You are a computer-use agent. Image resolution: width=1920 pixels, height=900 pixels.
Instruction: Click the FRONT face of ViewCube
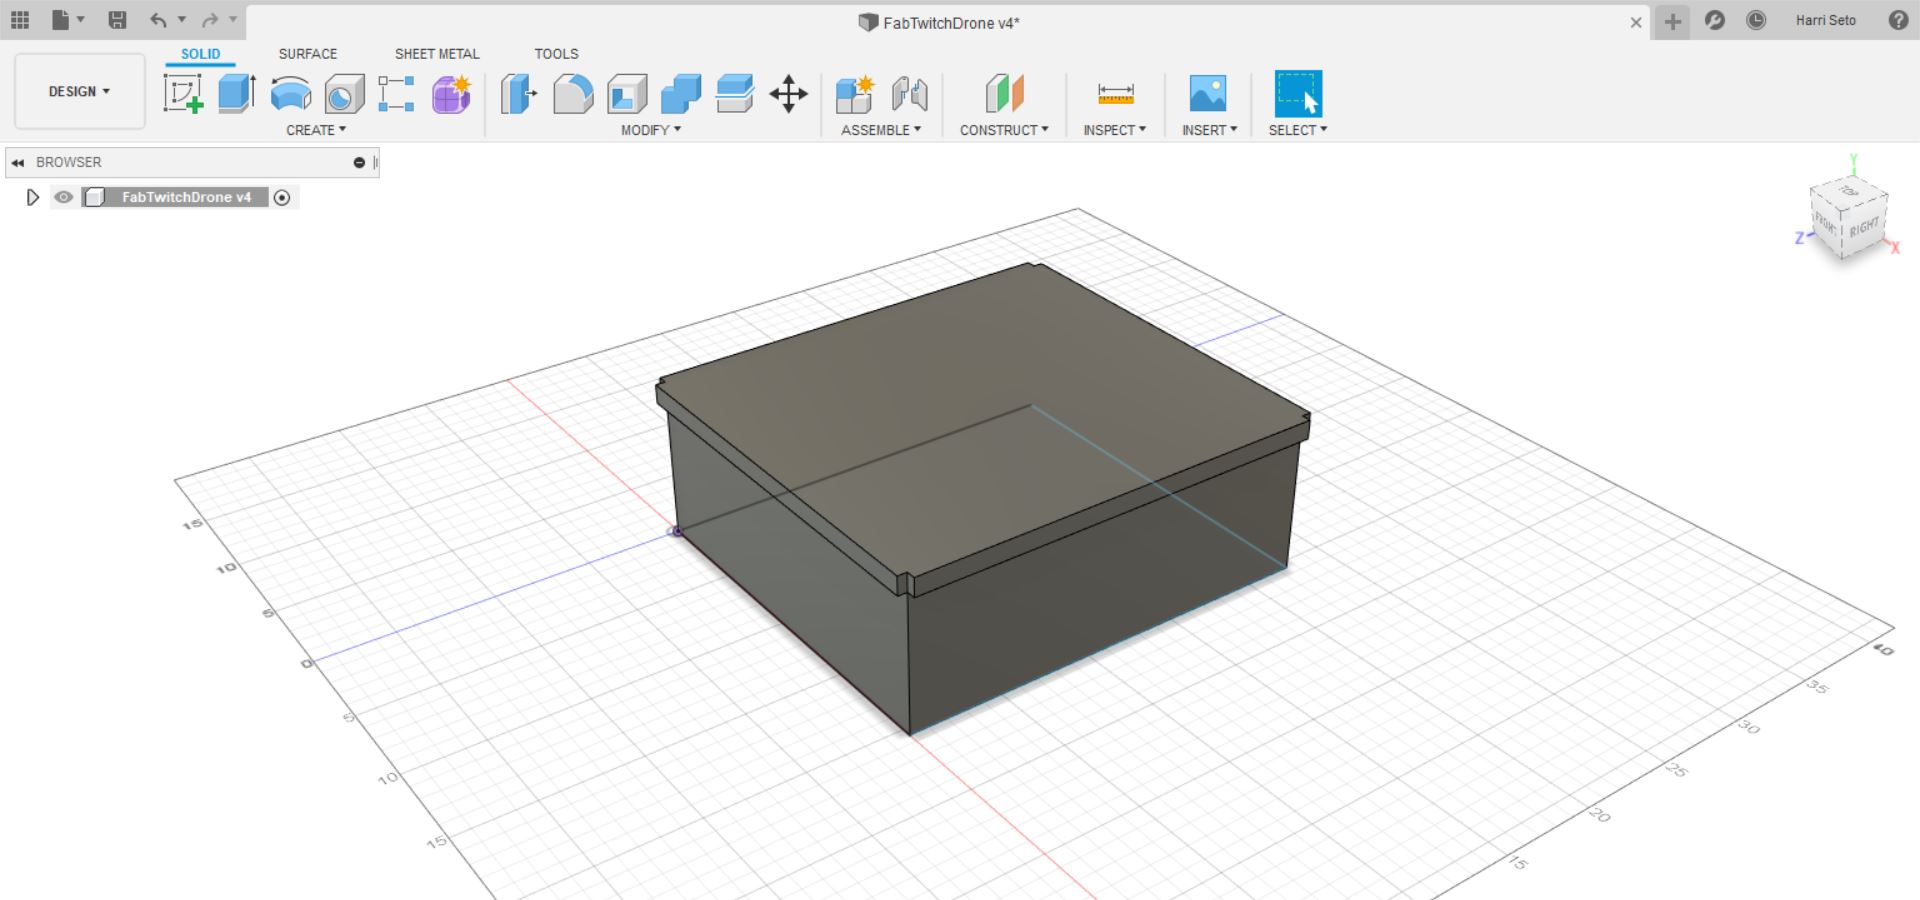(1826, 223)
